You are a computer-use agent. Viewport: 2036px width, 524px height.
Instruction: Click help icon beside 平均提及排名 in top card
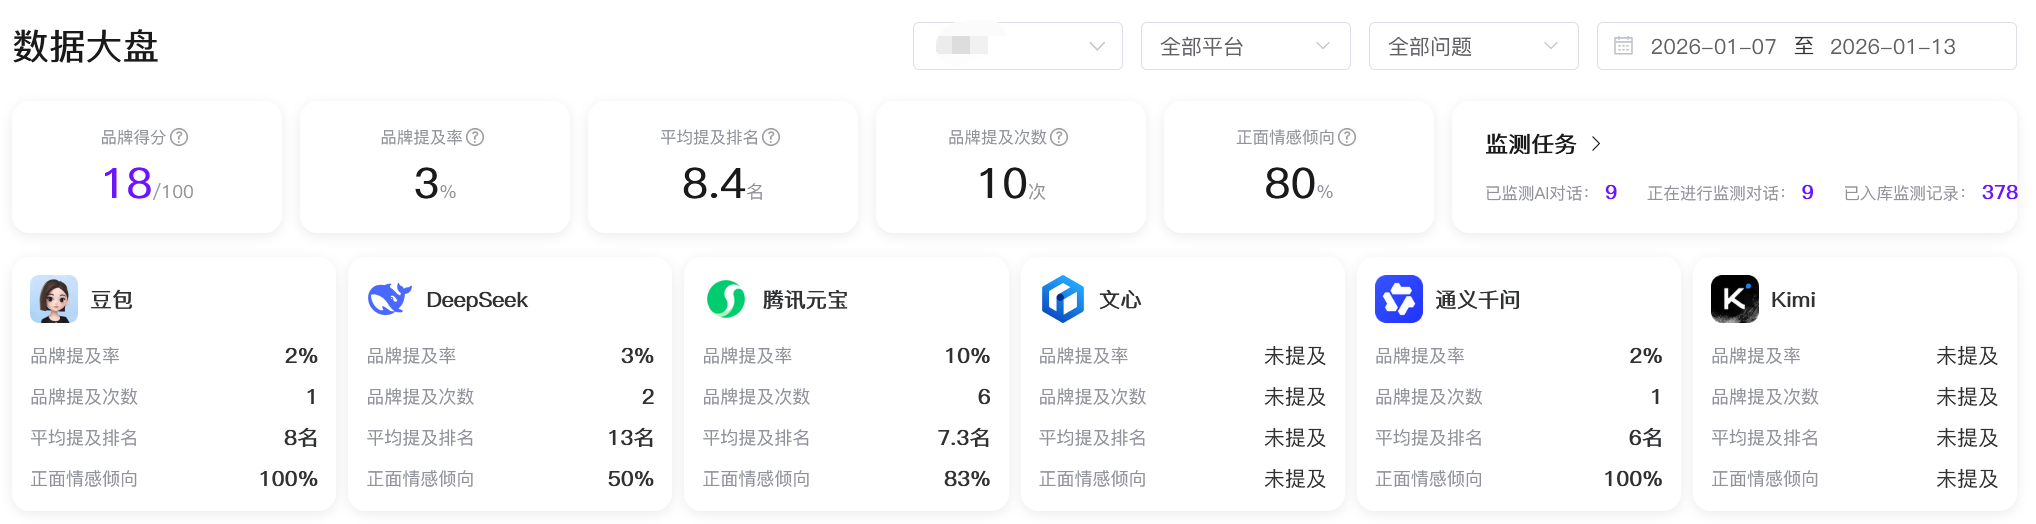[x=771, y=137]
